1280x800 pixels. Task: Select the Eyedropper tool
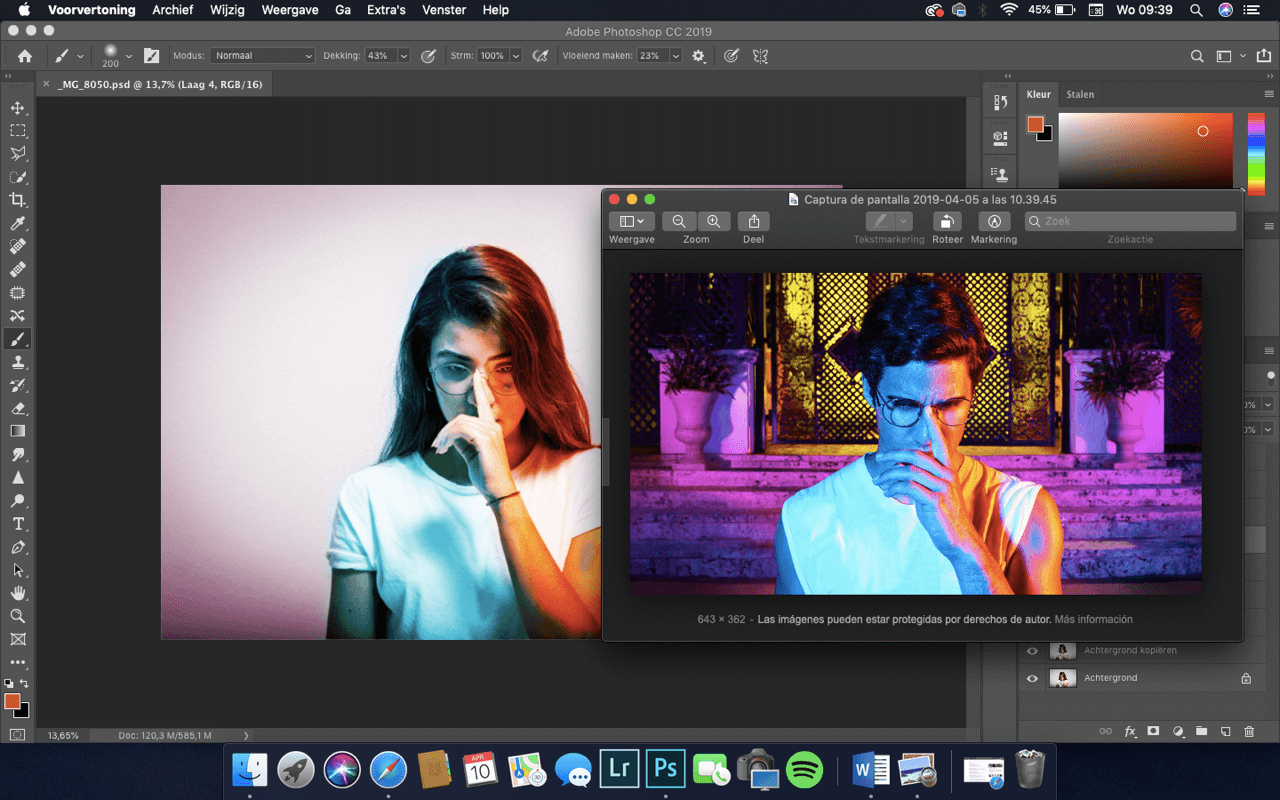point(18,223)
